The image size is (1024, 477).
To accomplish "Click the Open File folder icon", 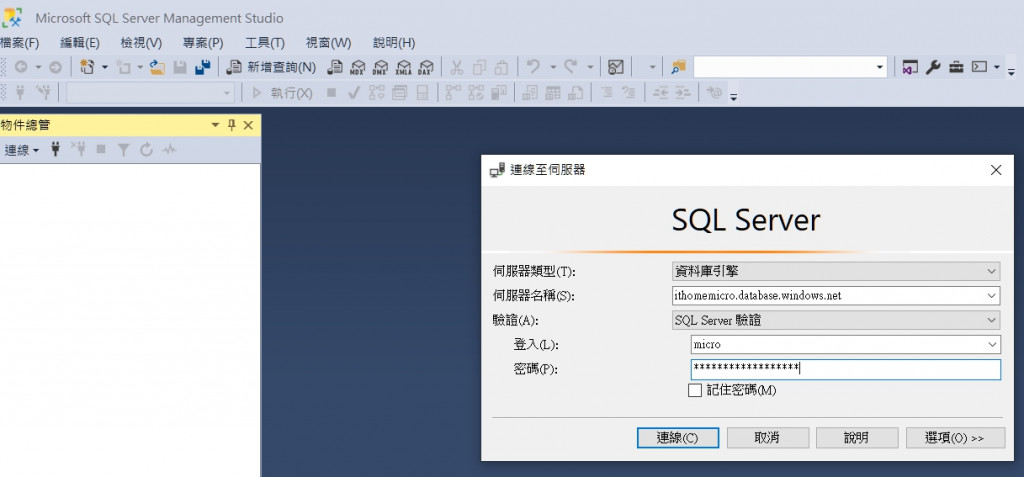I will [157, 67].
